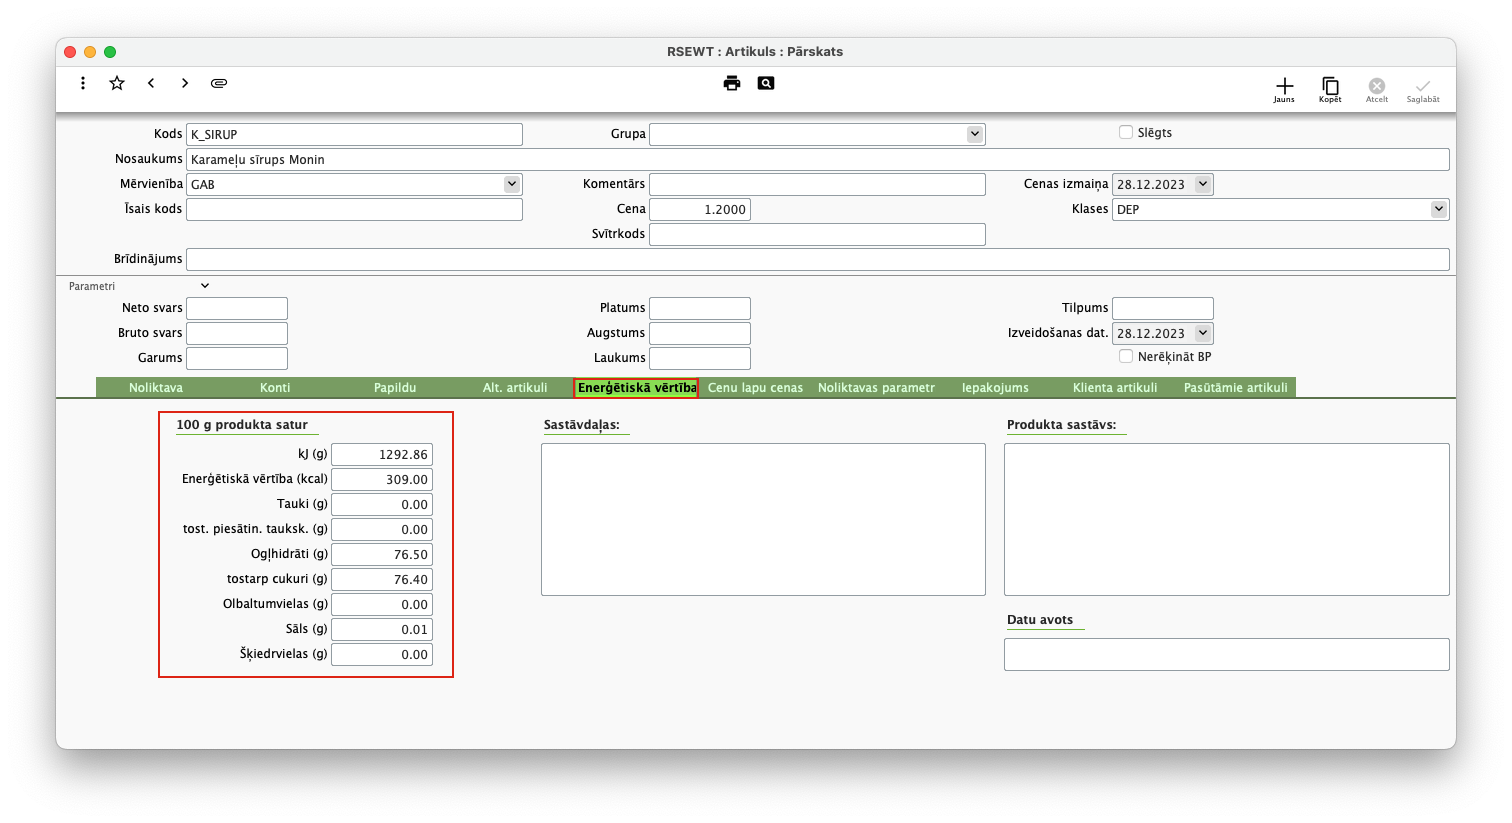Switch to the Cenu lapu cenas tab

coord(755,388)
